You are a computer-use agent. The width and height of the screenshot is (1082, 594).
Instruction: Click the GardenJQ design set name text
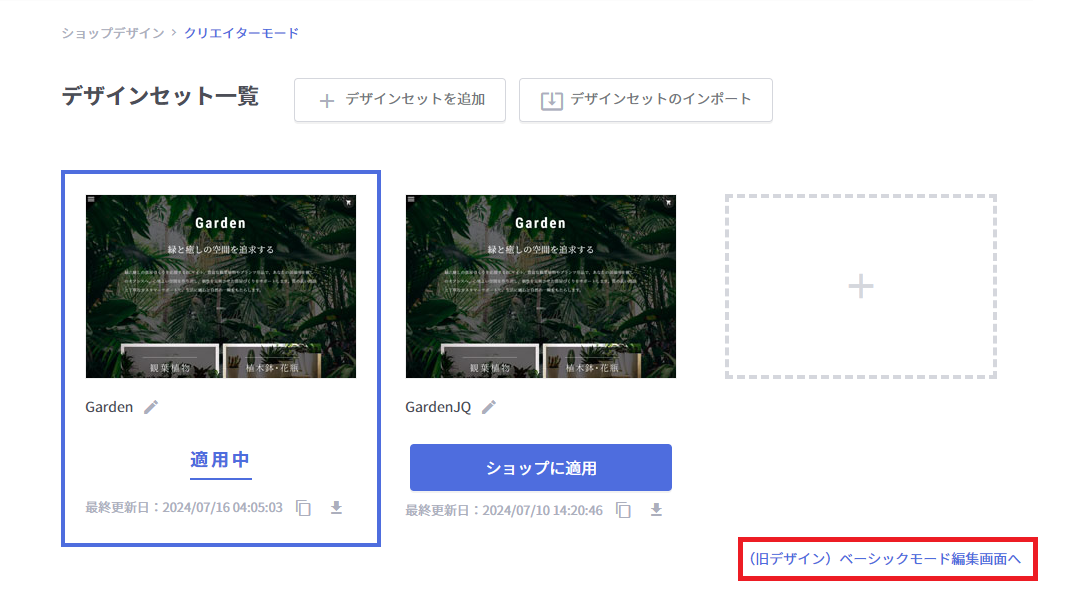pyautogui.click(x=438, y=407)
